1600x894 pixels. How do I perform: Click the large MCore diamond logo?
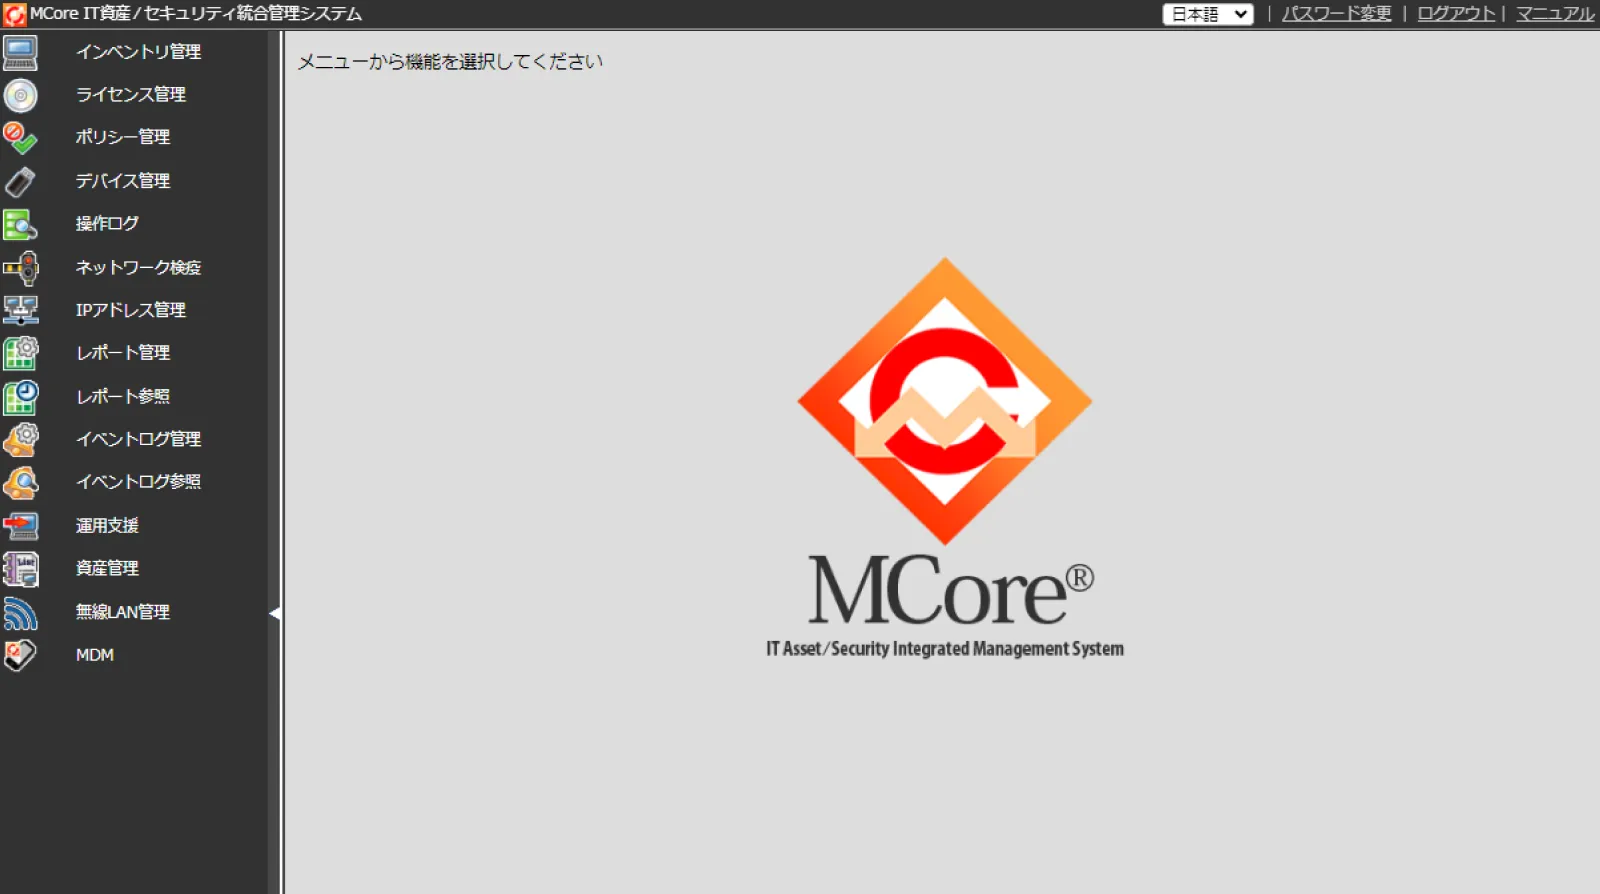point(945,401)
